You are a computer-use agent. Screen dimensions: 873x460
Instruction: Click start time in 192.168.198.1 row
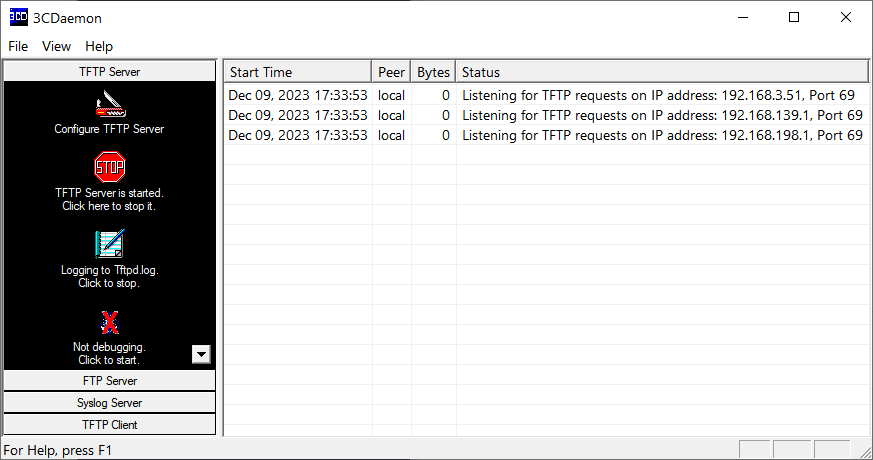(298, 135)
